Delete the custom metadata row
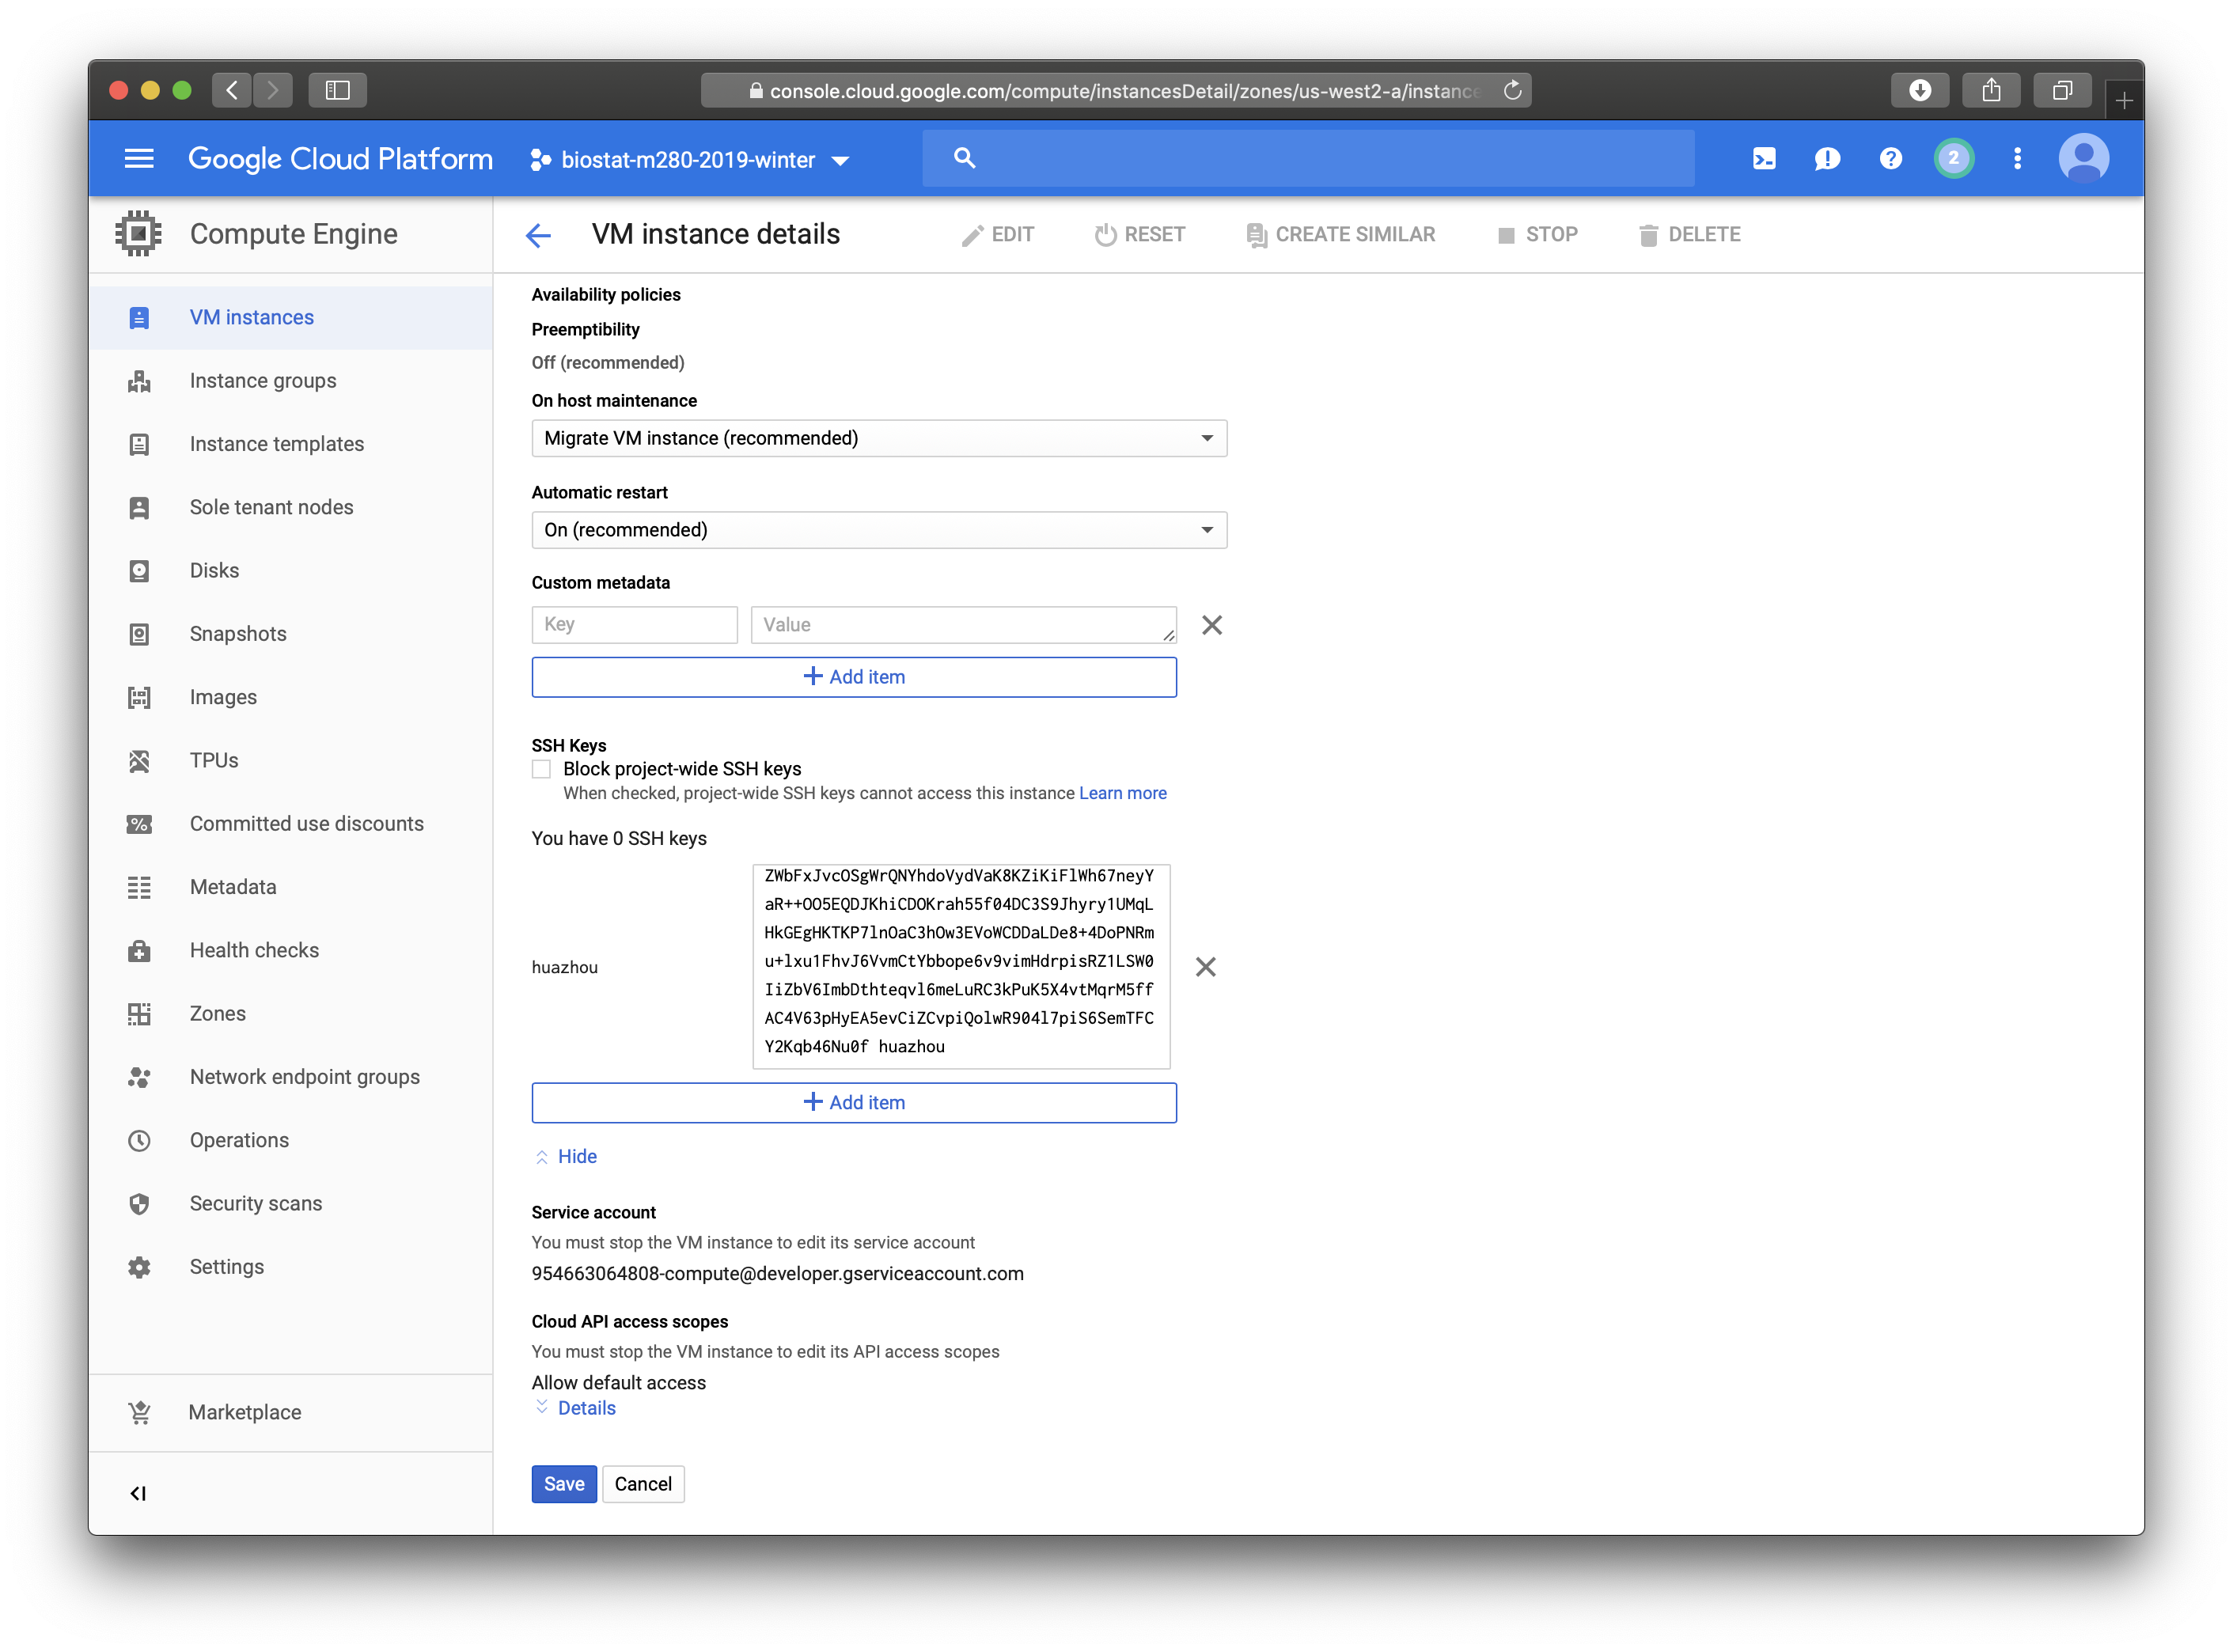Screen dimensions: 2233x1652 tap(1211, 625)
